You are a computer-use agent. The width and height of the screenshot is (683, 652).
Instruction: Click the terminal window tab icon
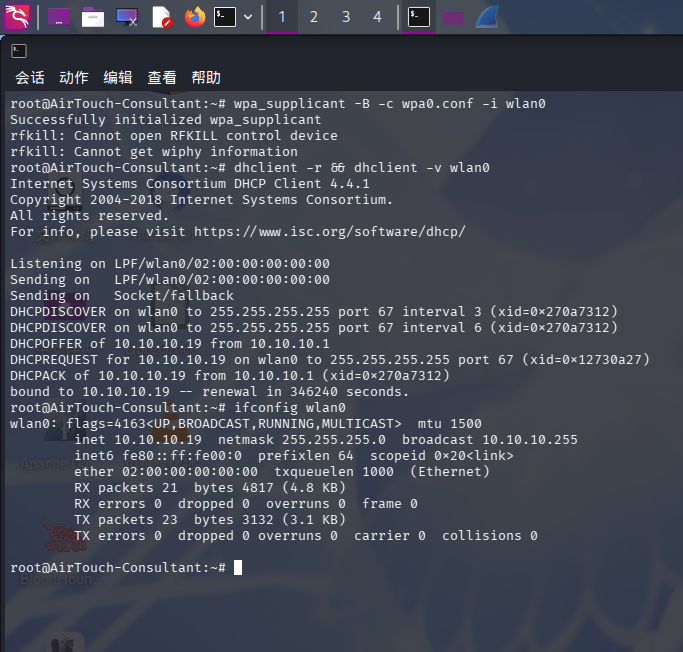point(19,51)
